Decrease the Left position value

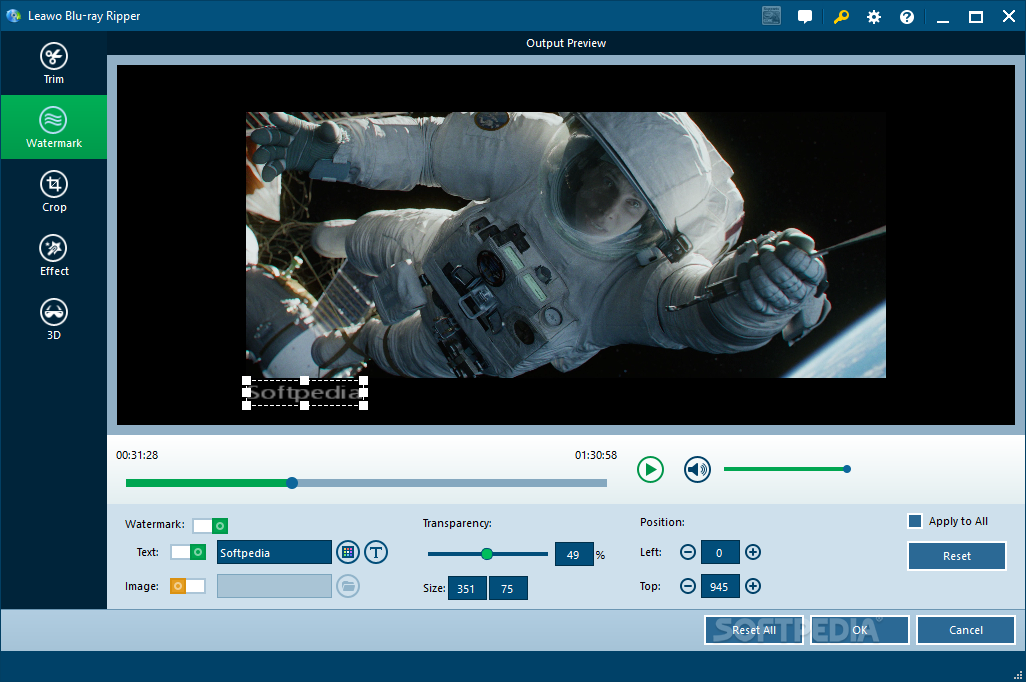688,552
